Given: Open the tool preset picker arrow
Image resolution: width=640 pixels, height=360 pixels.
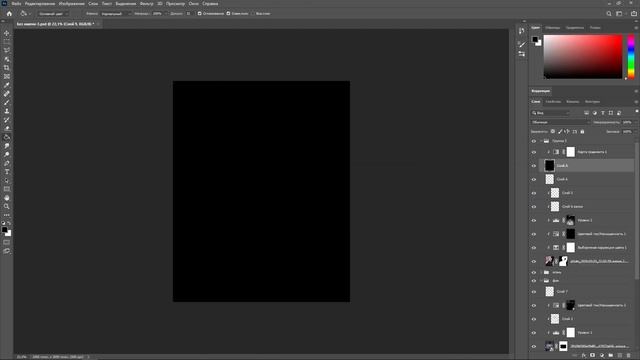Looking at the screenshot, I should 30,13.
